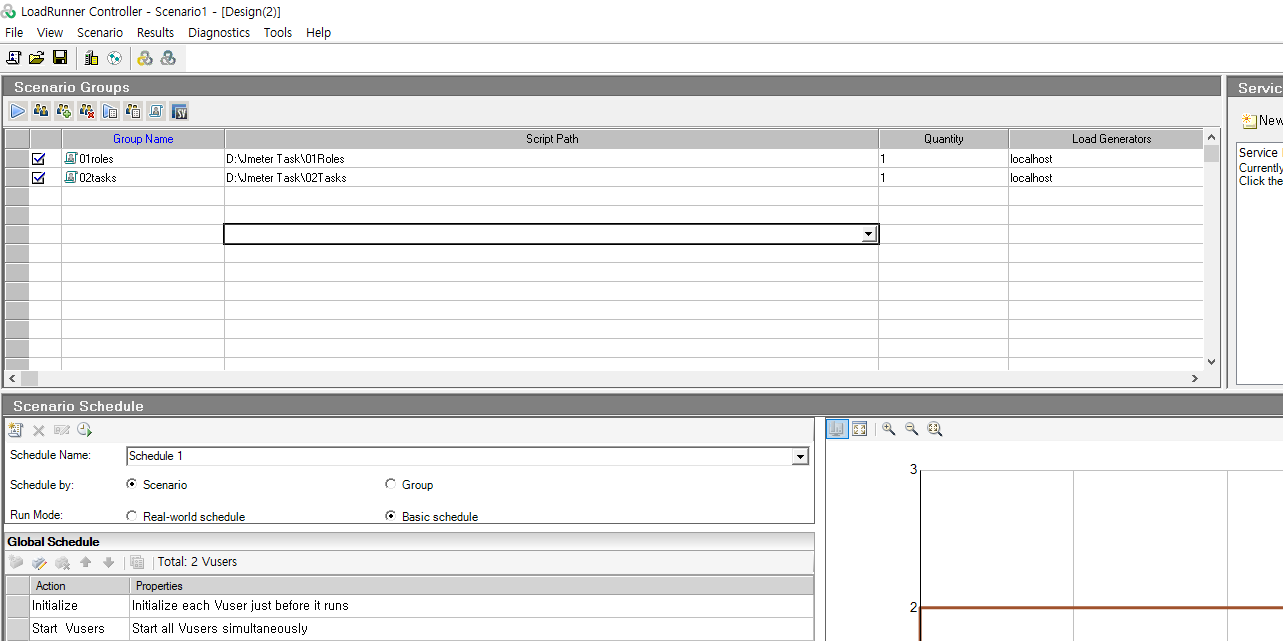The width and height of the screenshot is (1283, 641).
Task: Open the File menu
Action: pyautogui.click(x=14, y=32)
